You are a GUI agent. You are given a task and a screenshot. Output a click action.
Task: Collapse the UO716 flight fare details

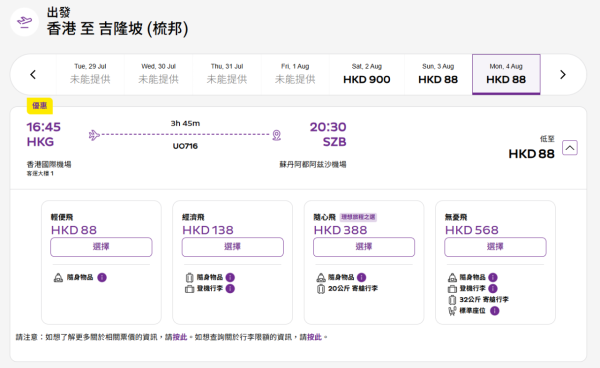coord(570,148)
